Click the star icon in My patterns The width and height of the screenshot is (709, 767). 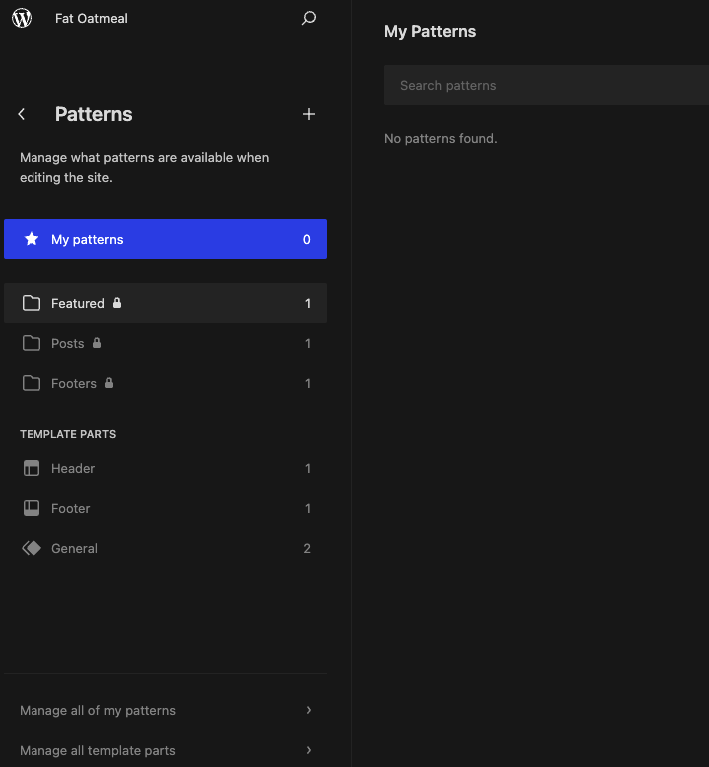[32, 239]
